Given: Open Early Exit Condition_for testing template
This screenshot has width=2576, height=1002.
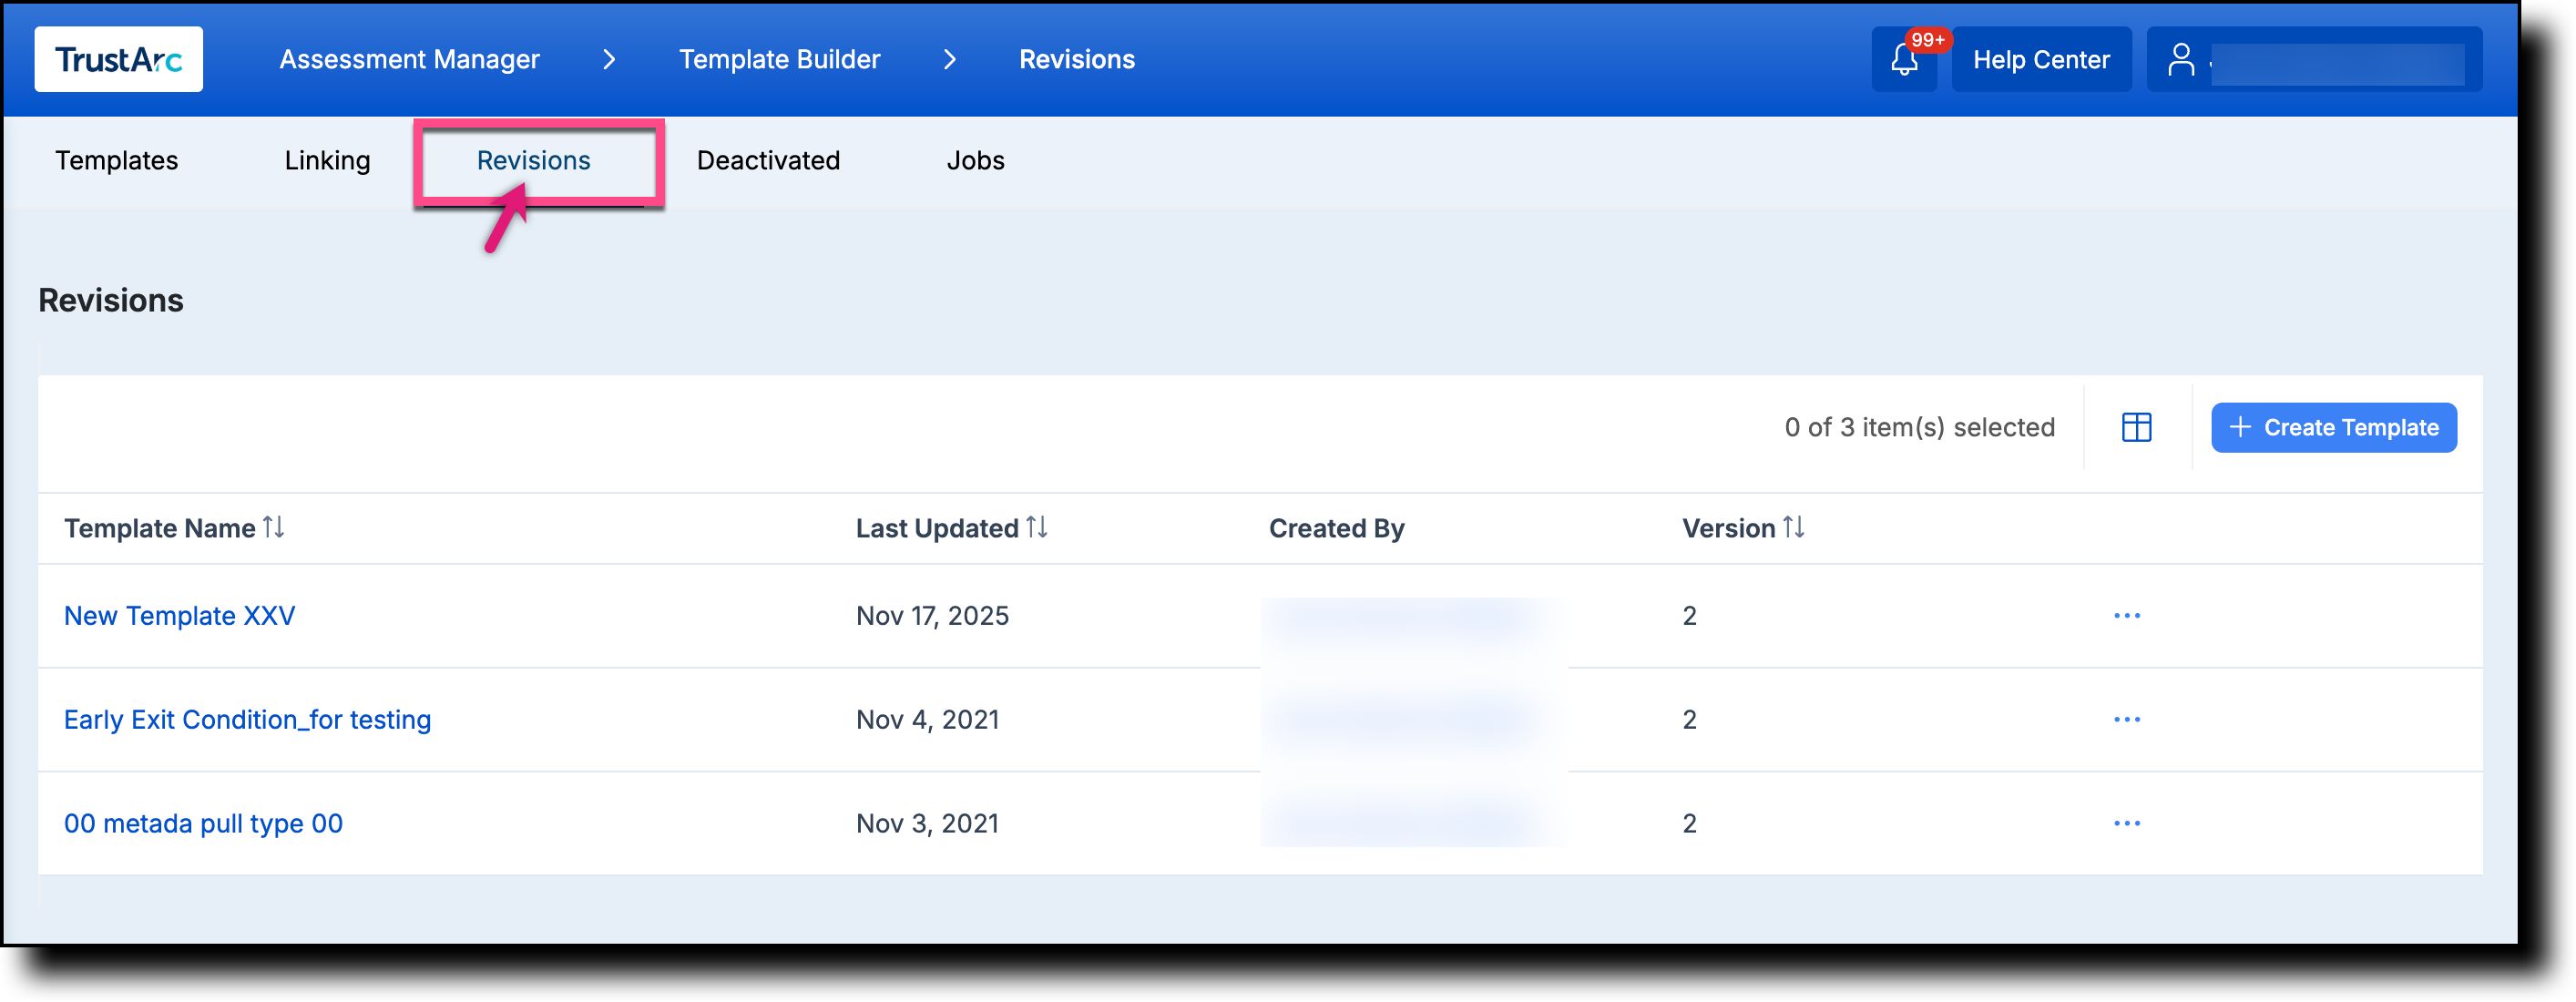Looking at the screenshot, I should 247,720.
